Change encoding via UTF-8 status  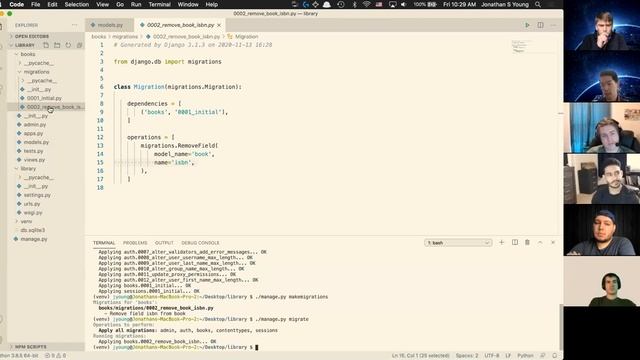tap(492, 356)
